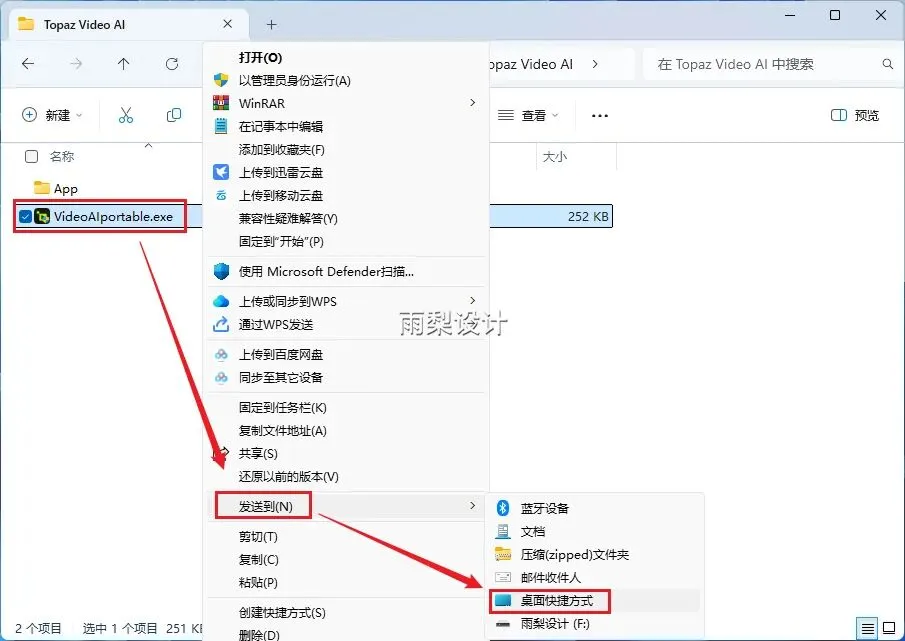Click the VideoAIportable.exe file name
The height and width of the screenshot is (641, 905).
coord(113,216)
